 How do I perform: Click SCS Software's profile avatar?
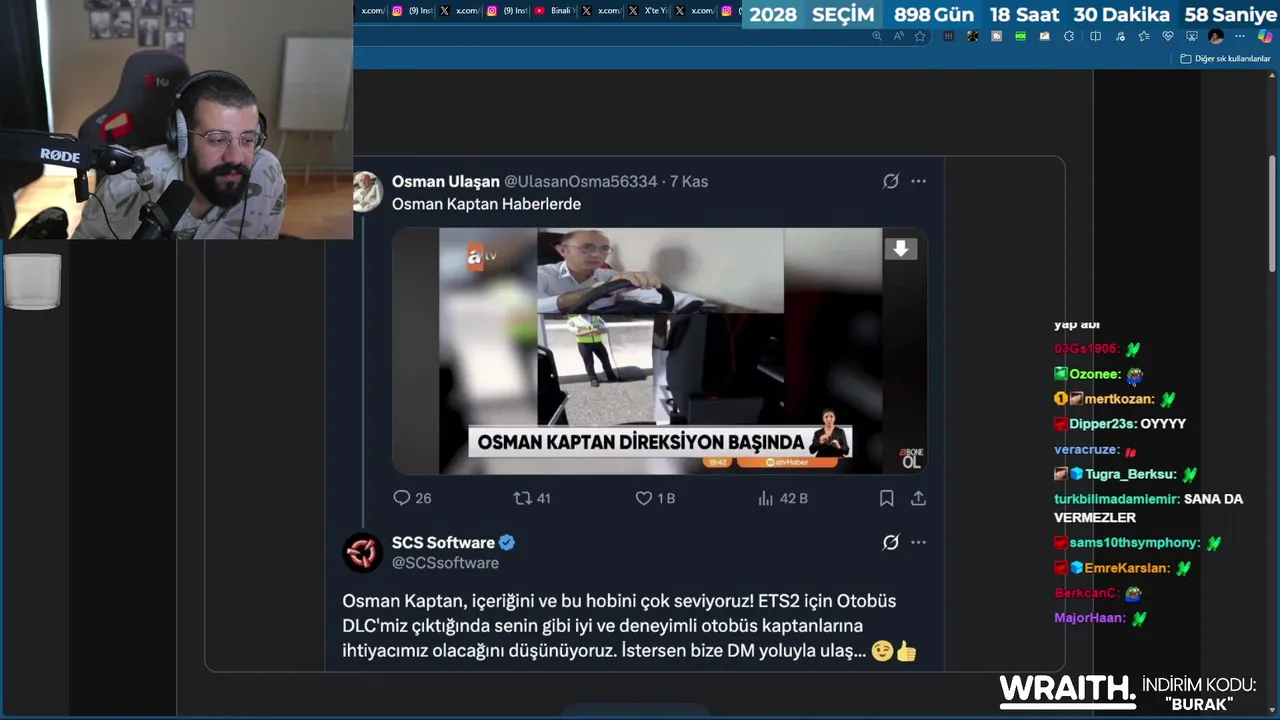(363, 552)
